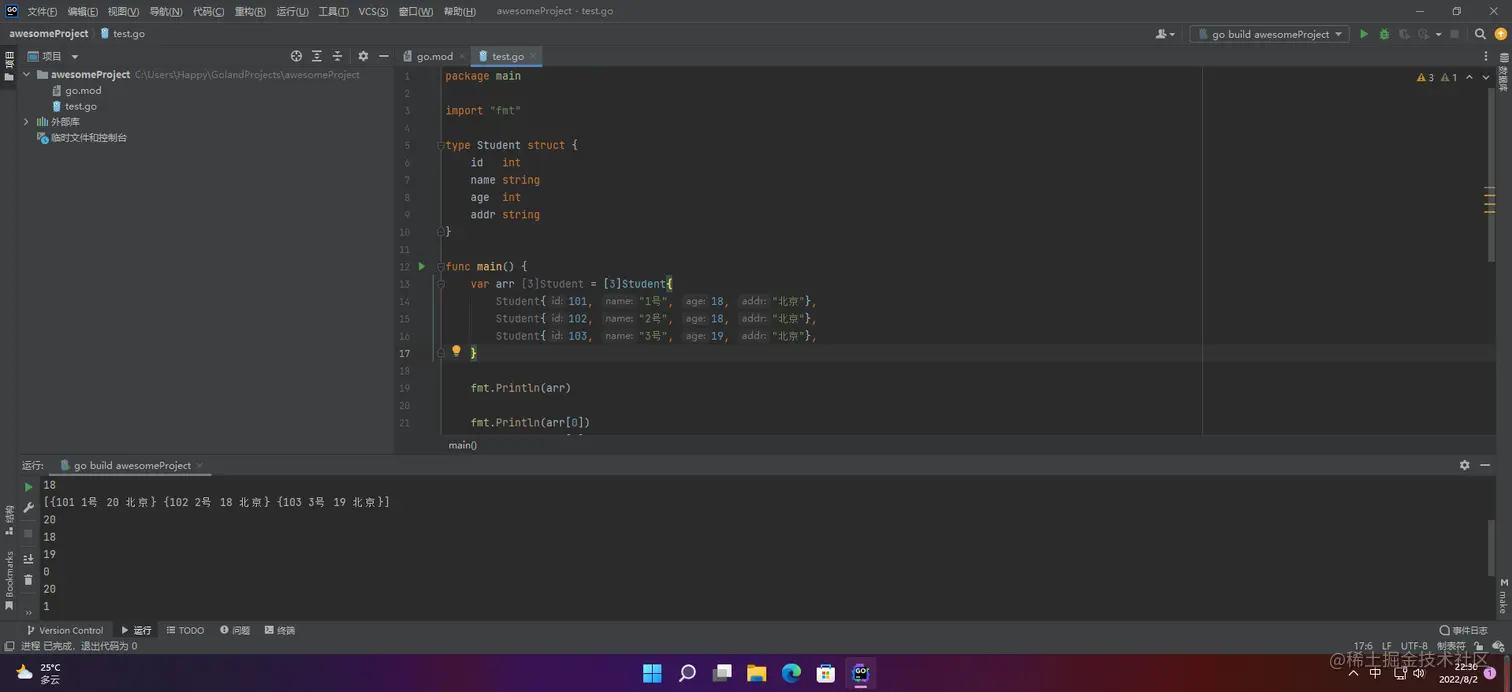
Task: Open the user account icon dropdown
Action: point(1165,34)
